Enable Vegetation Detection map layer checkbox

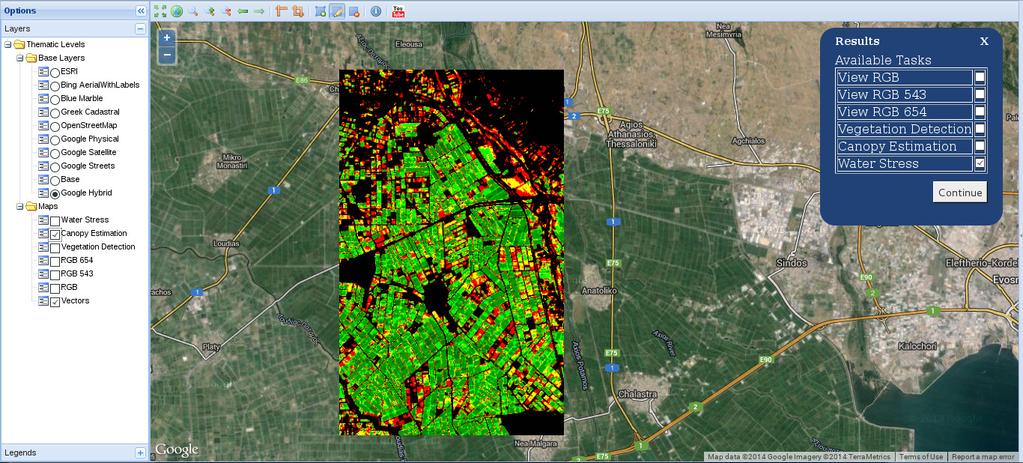55,248
